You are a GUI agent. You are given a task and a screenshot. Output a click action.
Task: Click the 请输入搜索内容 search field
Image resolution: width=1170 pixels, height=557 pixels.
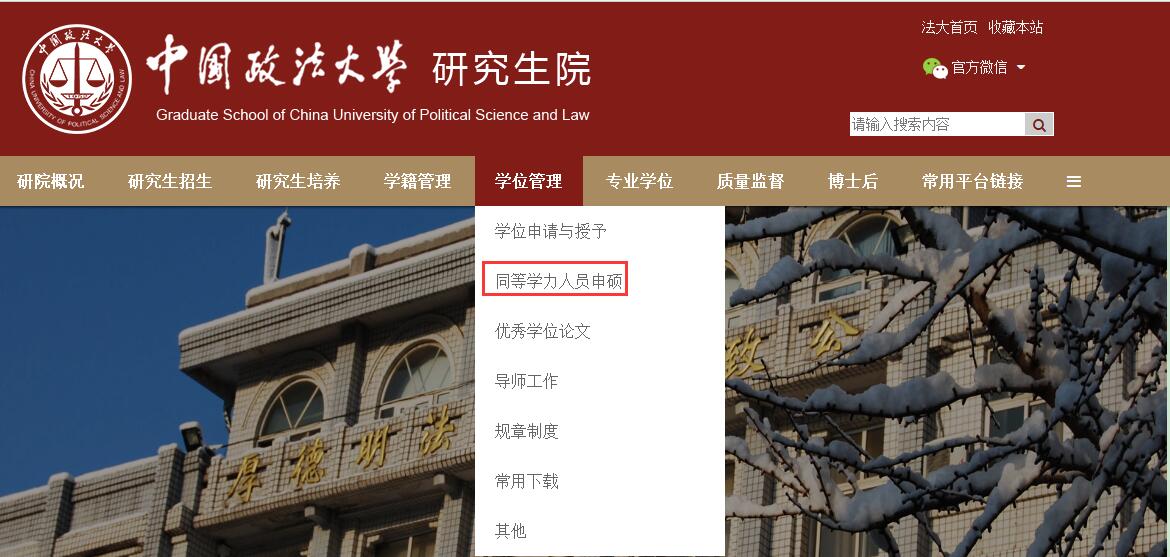coord(936,125)
